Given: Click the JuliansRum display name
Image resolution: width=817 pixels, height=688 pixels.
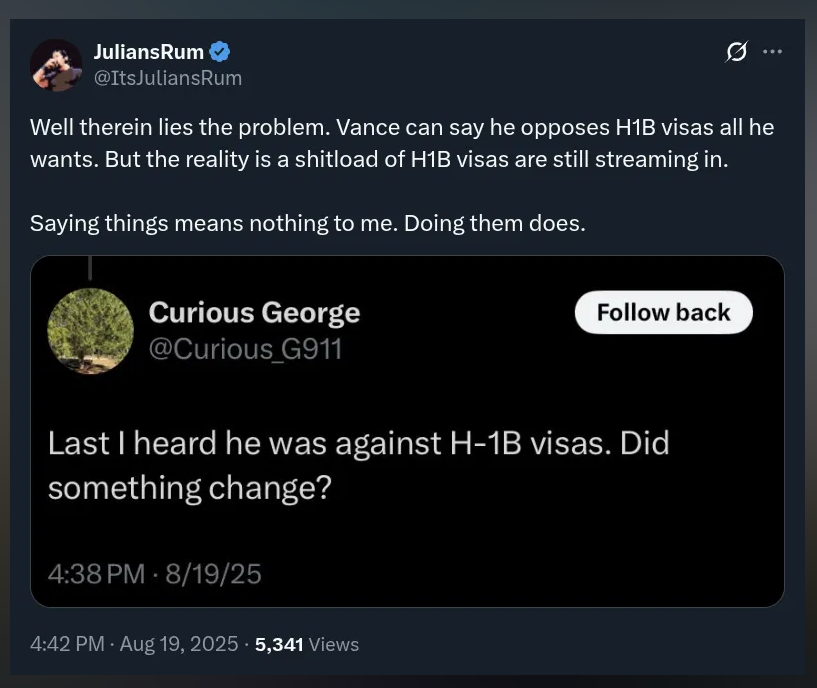Looking at the screenshot, I should point(148,52).
